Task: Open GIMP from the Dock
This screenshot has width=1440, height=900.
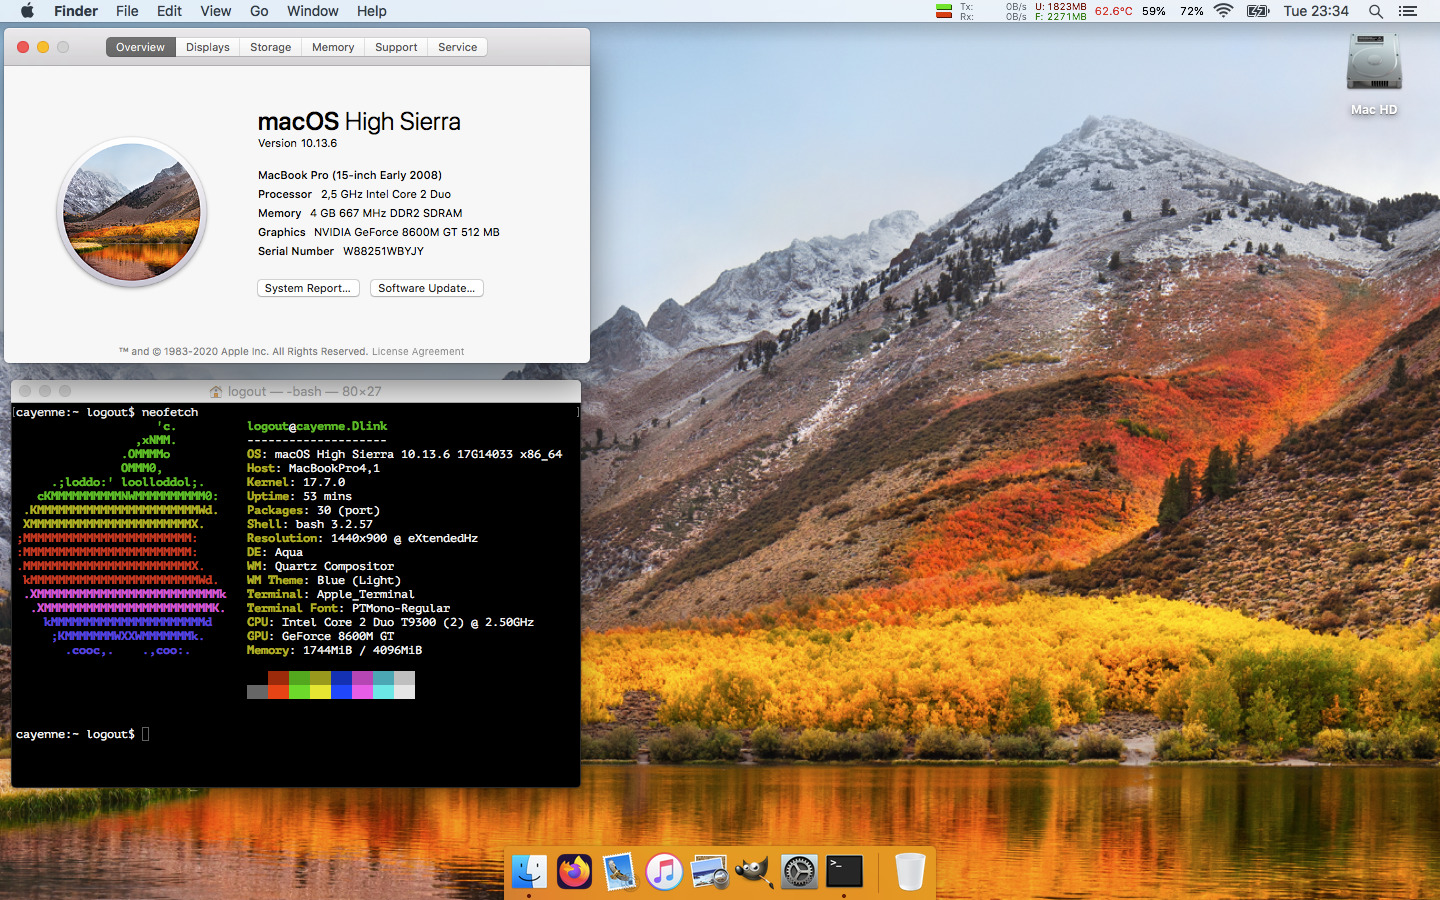Action: (x=754, y=871)
